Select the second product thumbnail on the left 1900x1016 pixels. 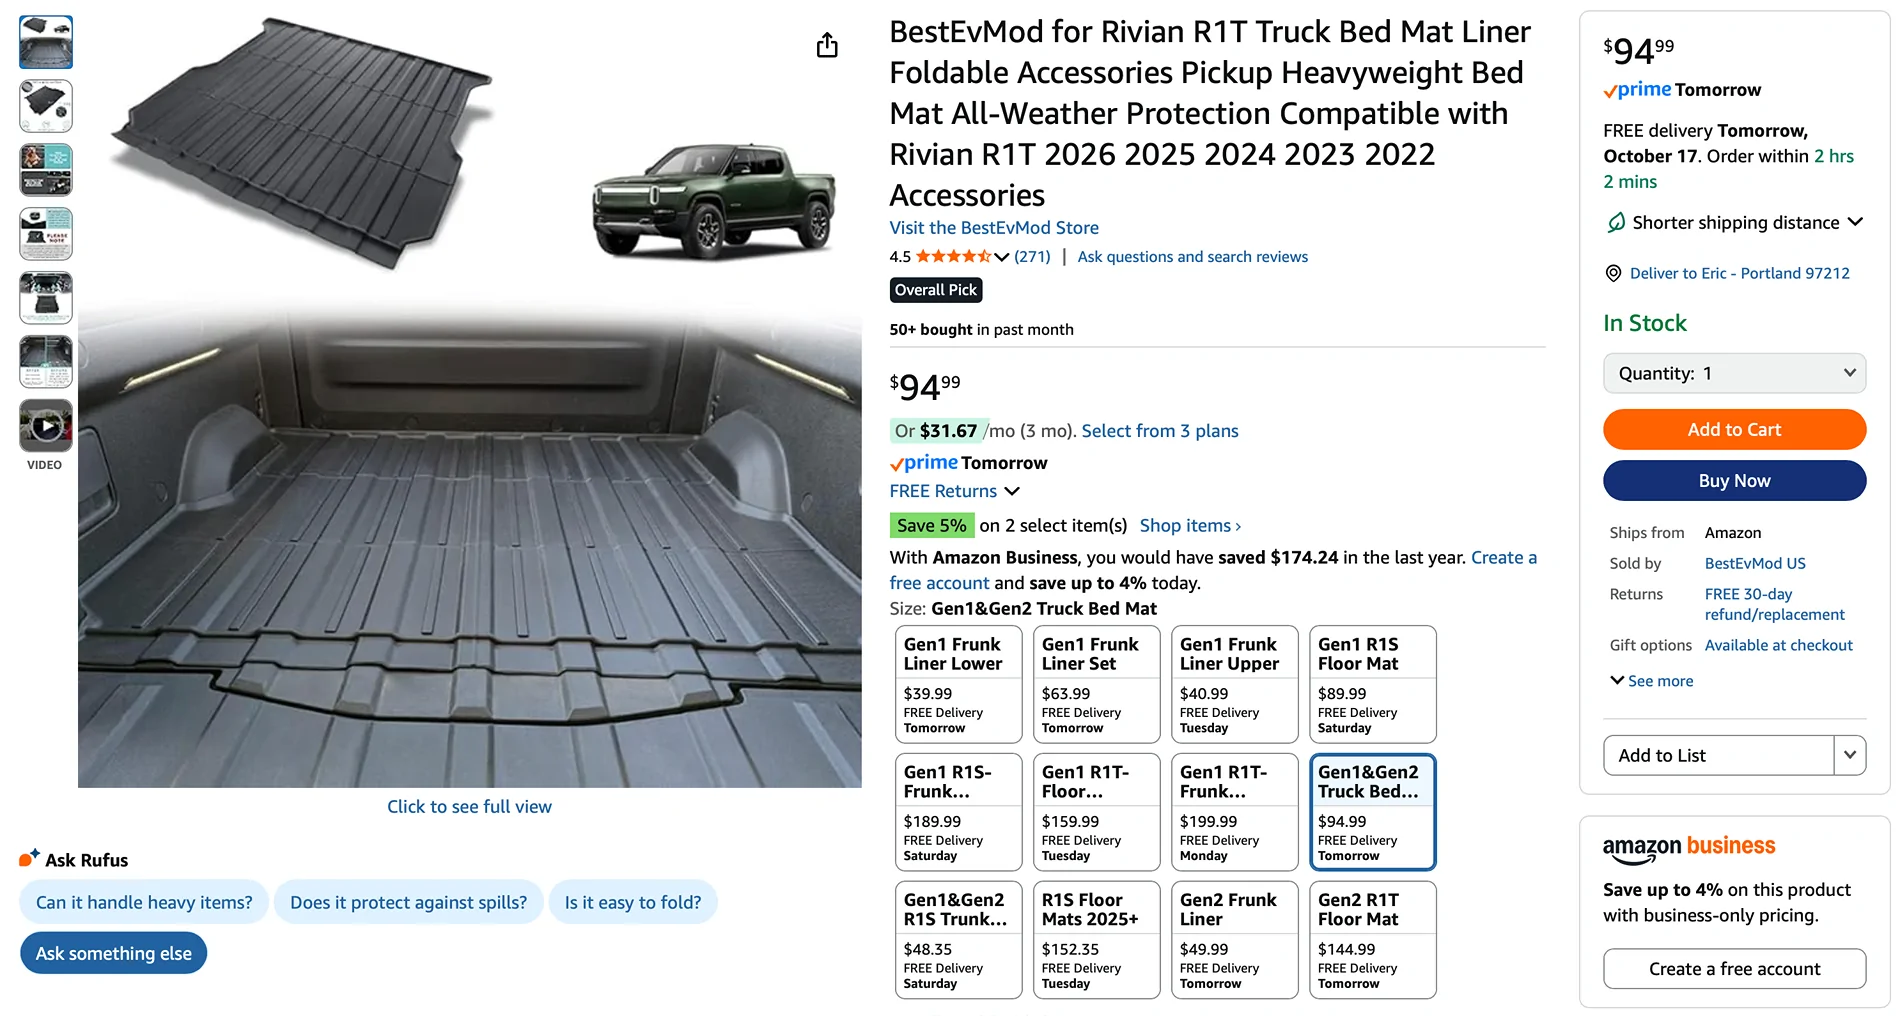point(45,106)
